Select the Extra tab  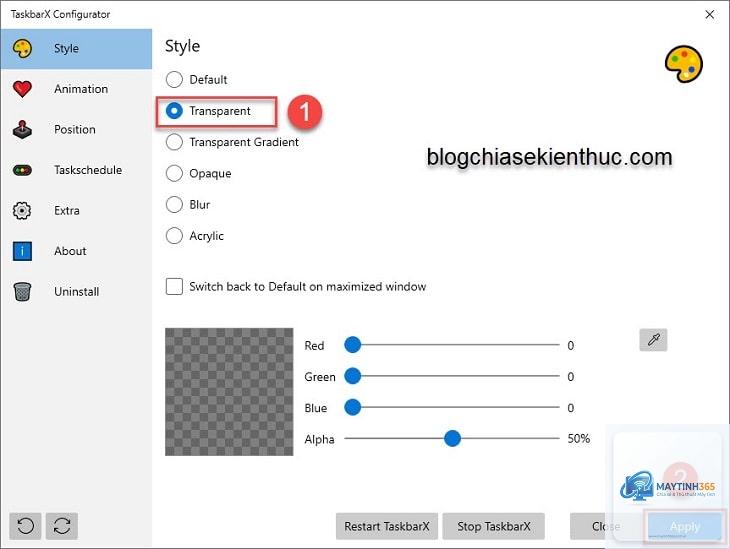coord(76,210)
